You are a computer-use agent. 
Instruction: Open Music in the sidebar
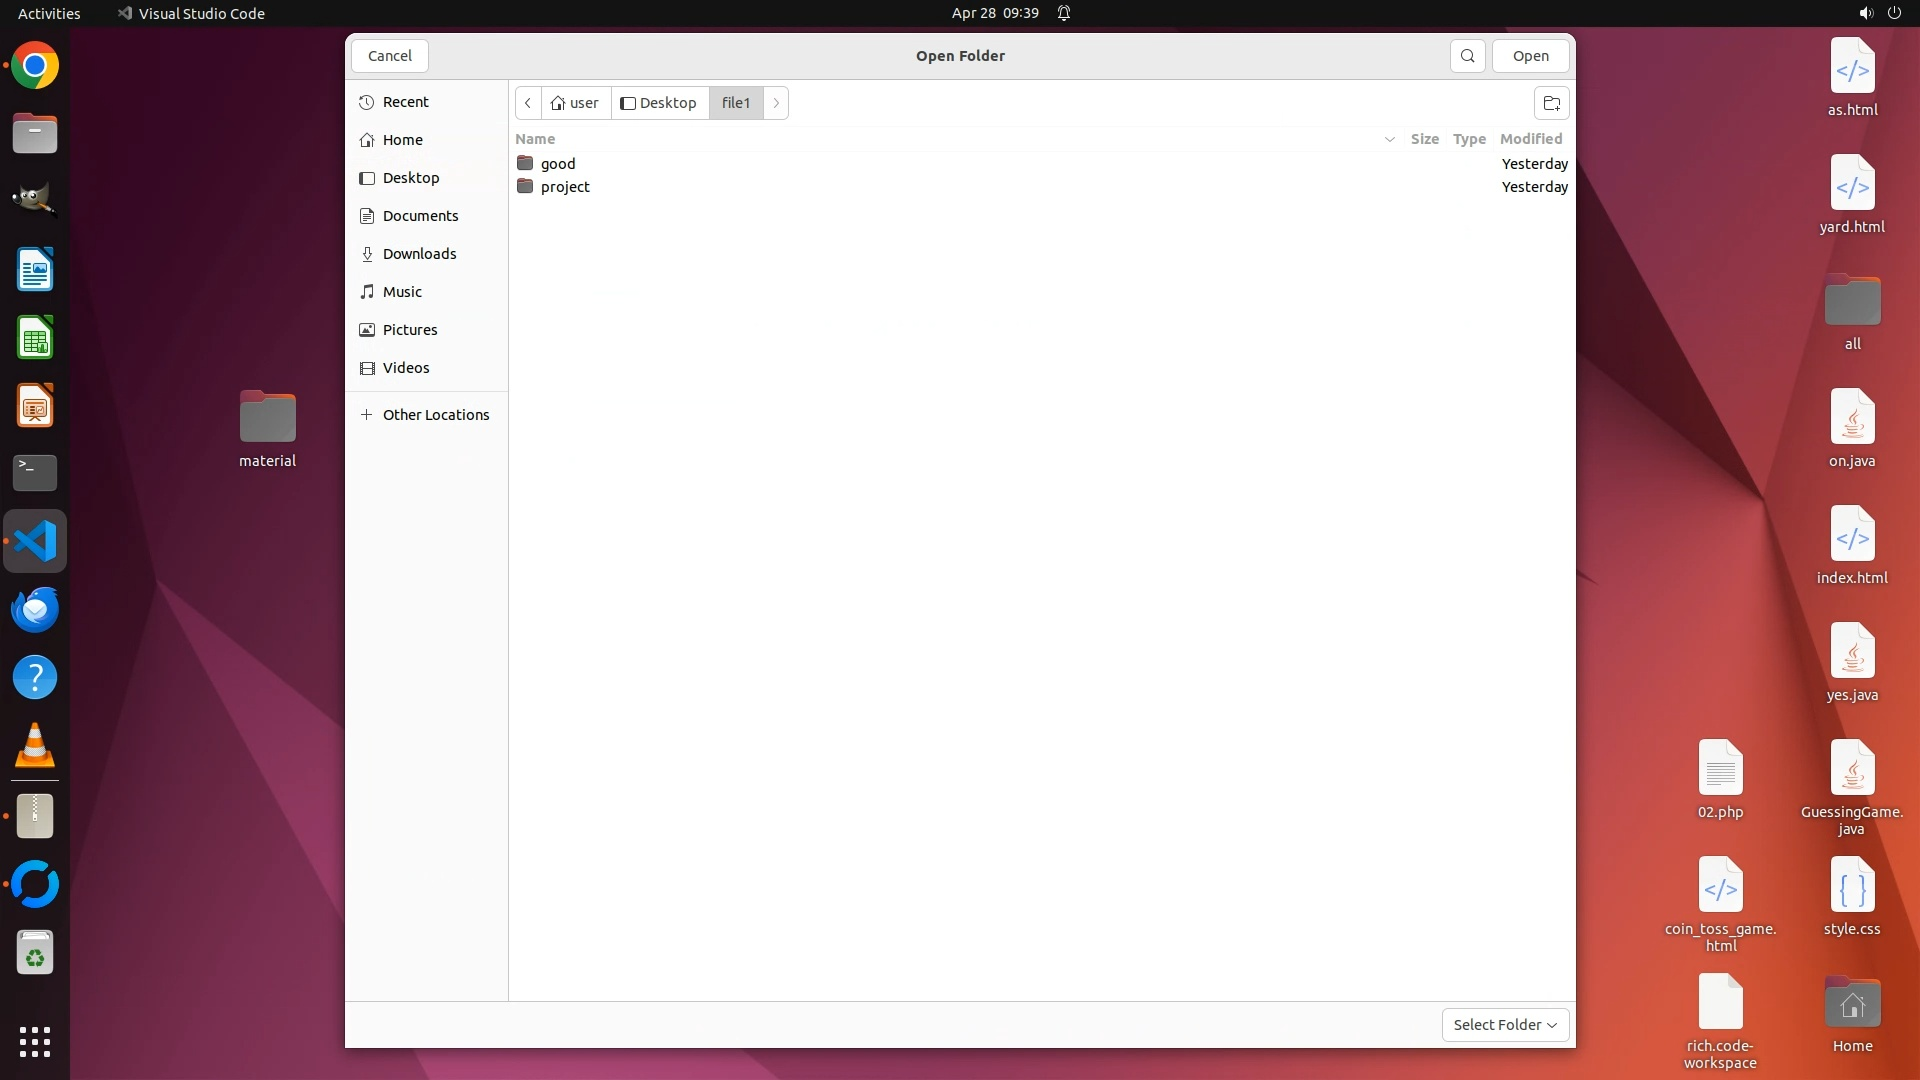click(402, 292)
